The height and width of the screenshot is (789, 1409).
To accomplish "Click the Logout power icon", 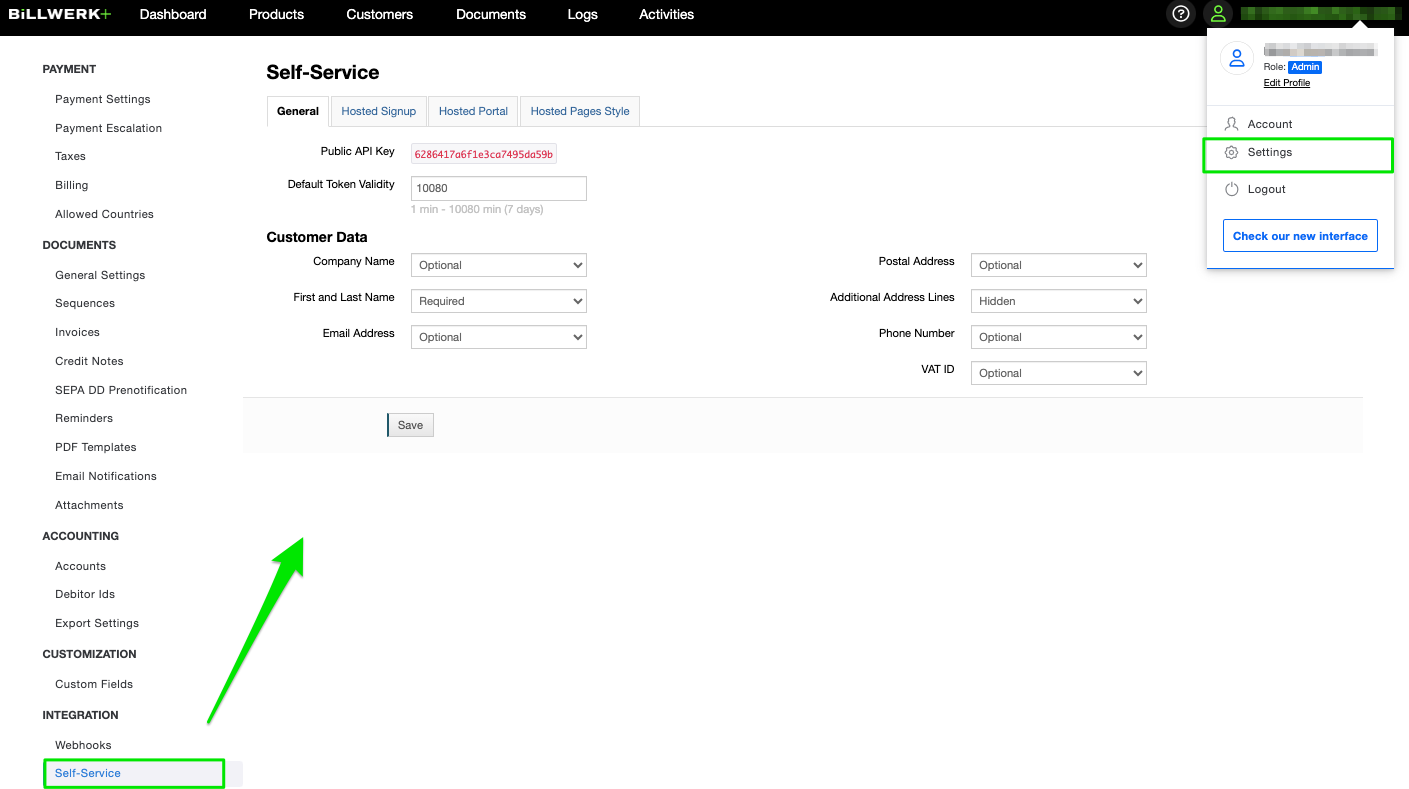I will tap(1232, 189).
